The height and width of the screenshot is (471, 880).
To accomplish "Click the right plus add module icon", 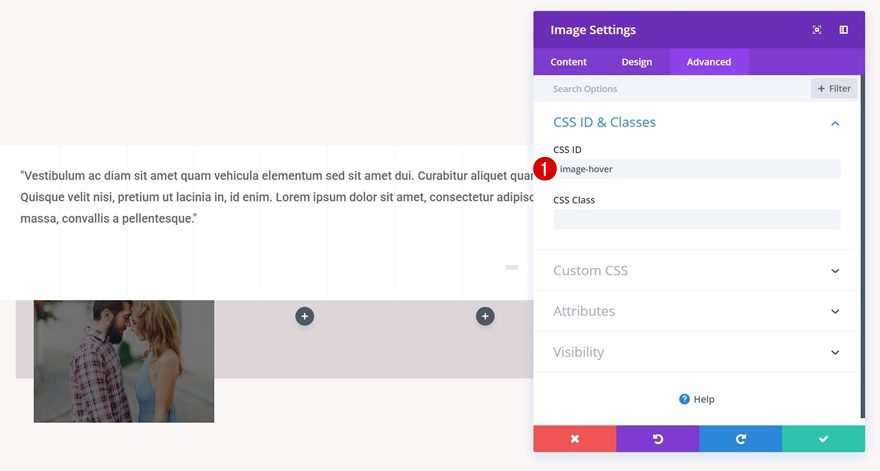I will click(x=485, y=316).
